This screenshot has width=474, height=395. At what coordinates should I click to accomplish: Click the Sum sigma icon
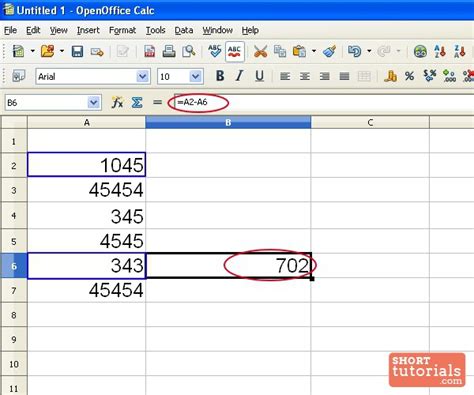coord(137,102)
